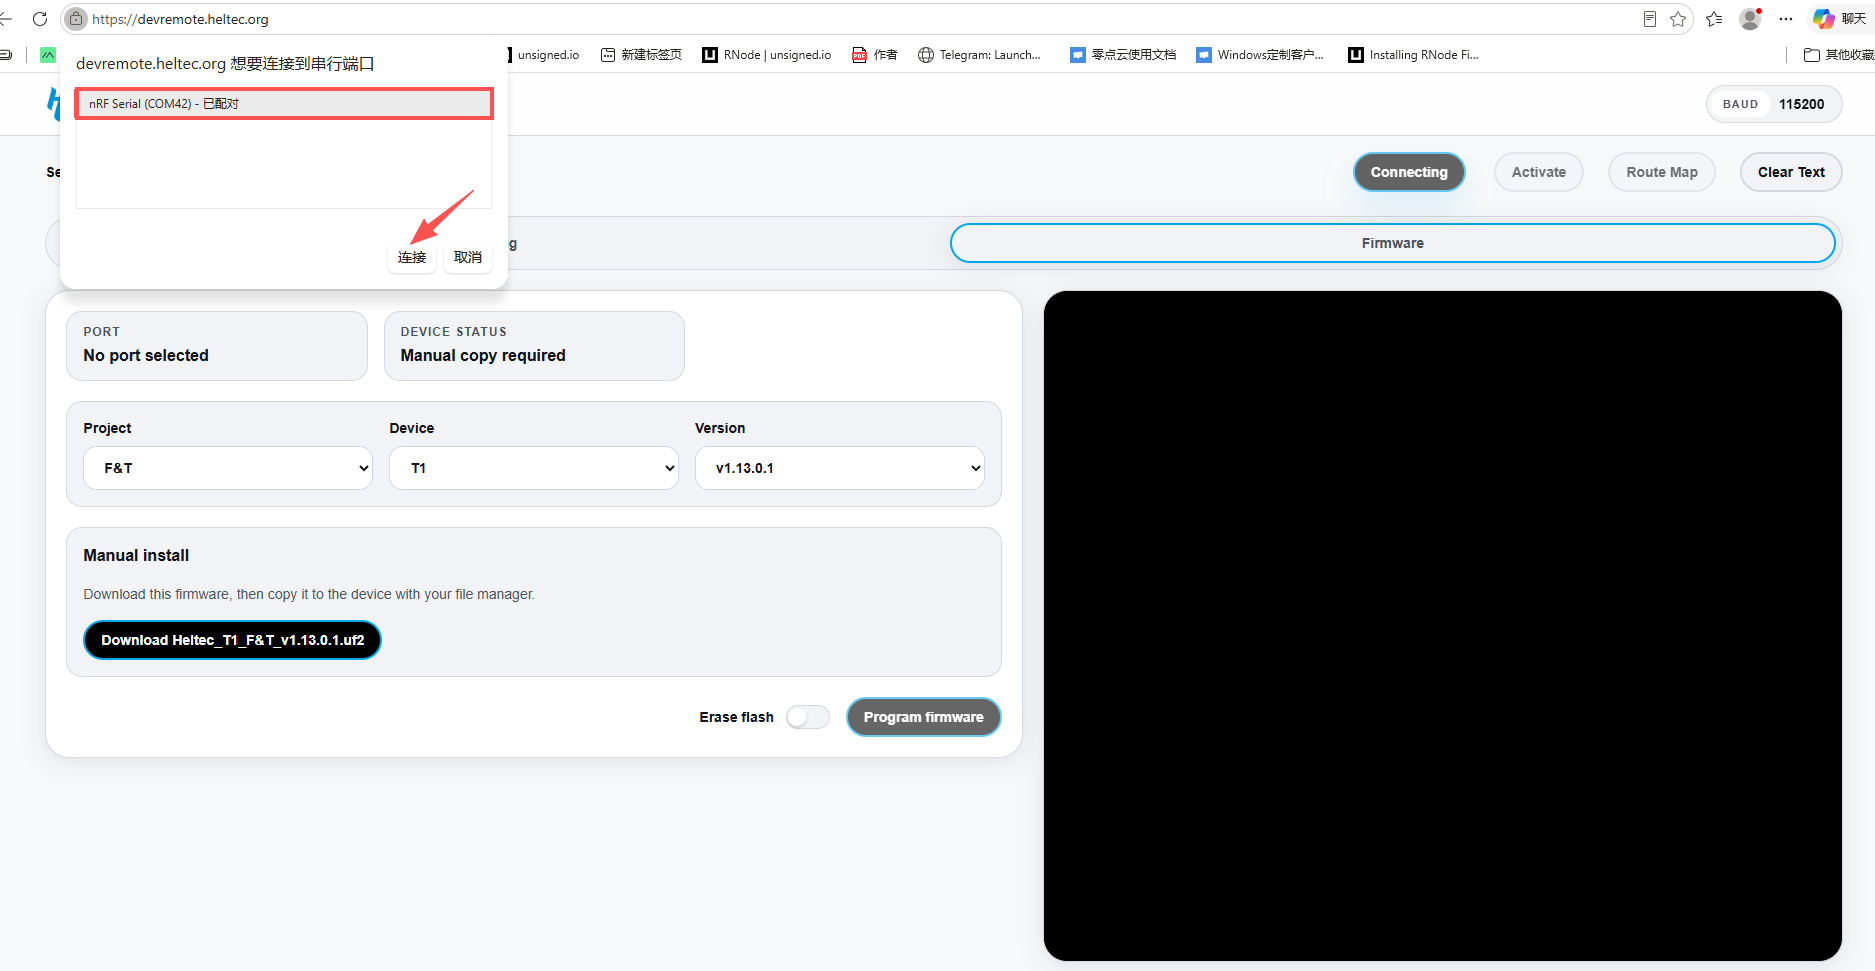Select nRF Serial (COM42) in port list
The image size is (1875, 971).
[284, 104]
